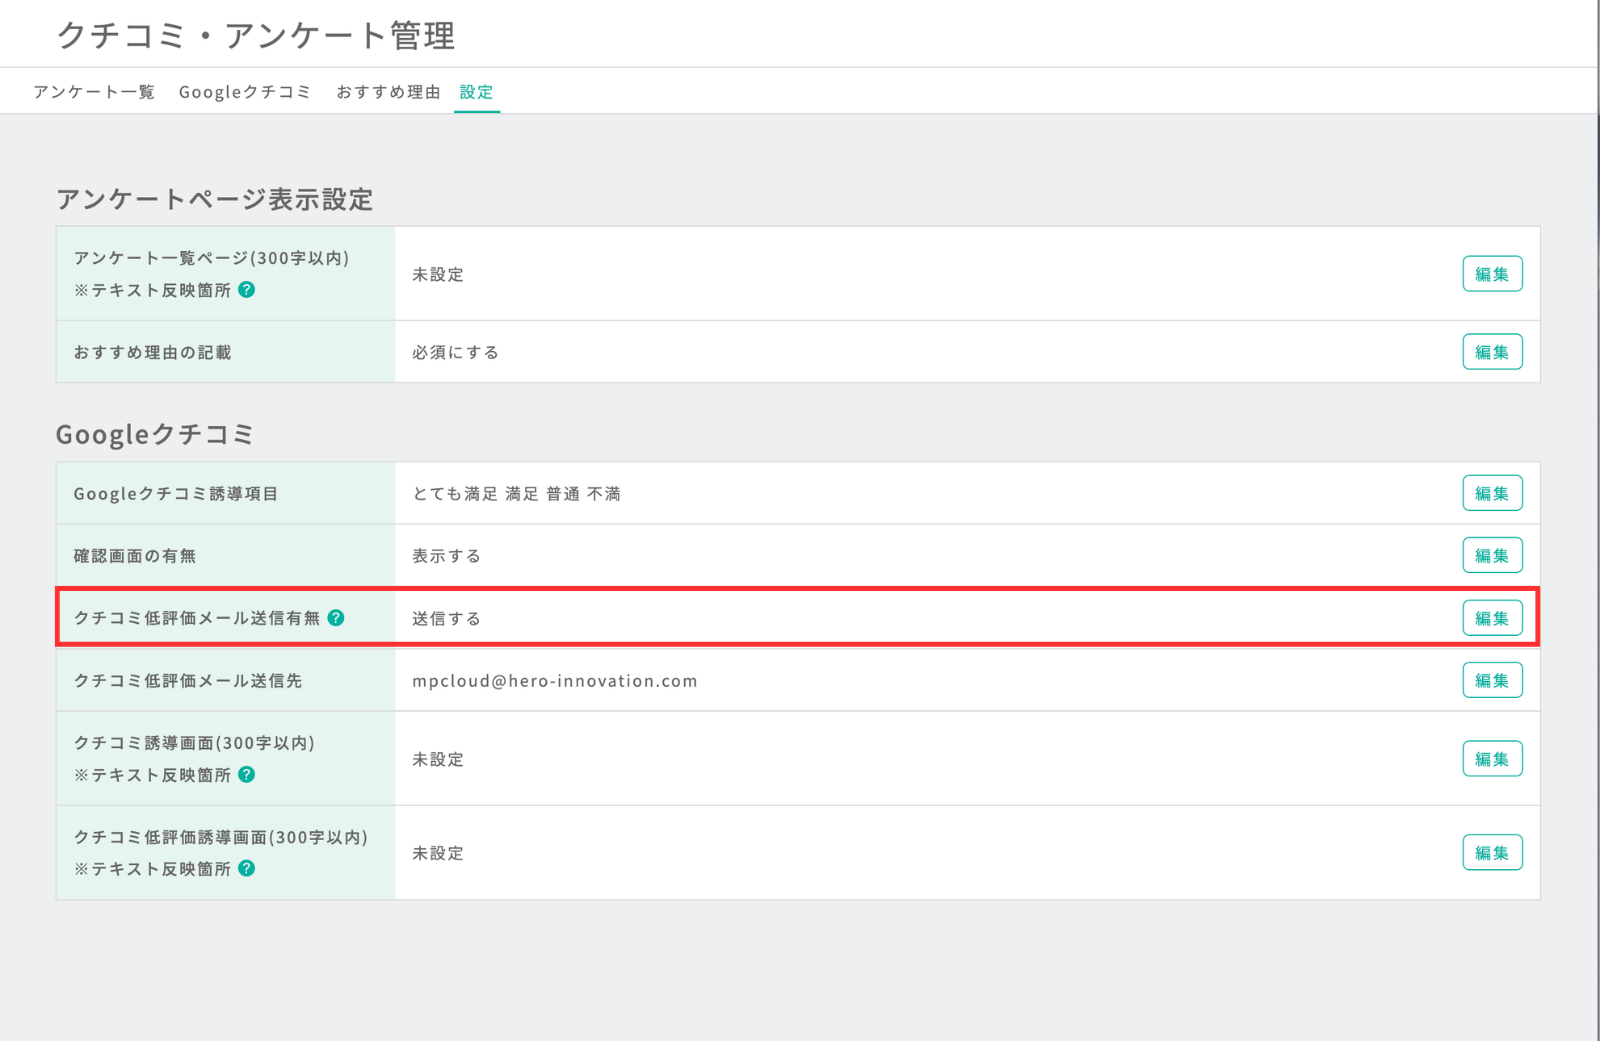Edit クチコミ低評価メール送信有無 setting
Viewport: 1600px width, 1041px height.
(x=1492, y=618)
